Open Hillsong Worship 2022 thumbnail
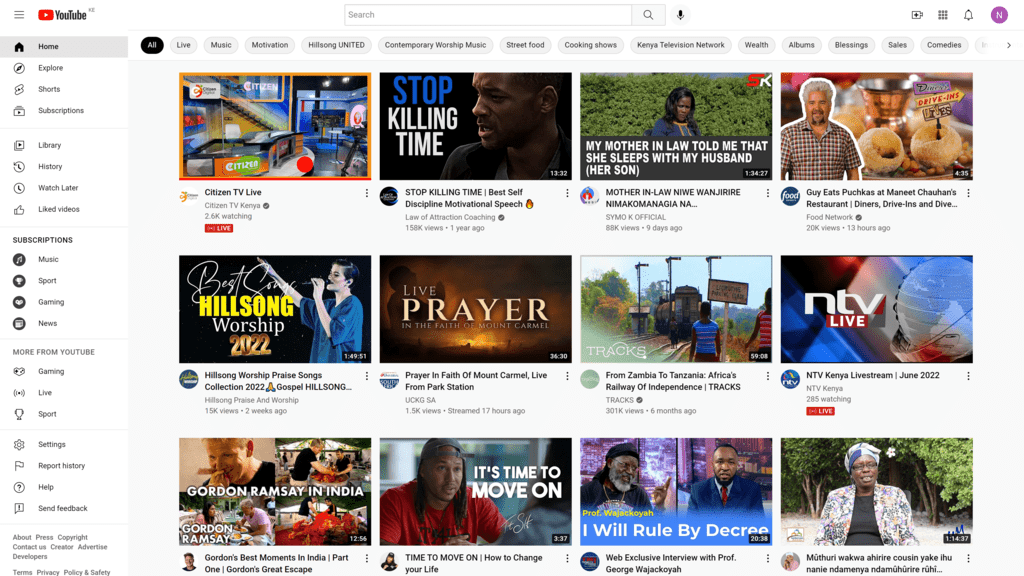Image resolution: width=1024 pixels, height=576 pixels. point(275,309)
